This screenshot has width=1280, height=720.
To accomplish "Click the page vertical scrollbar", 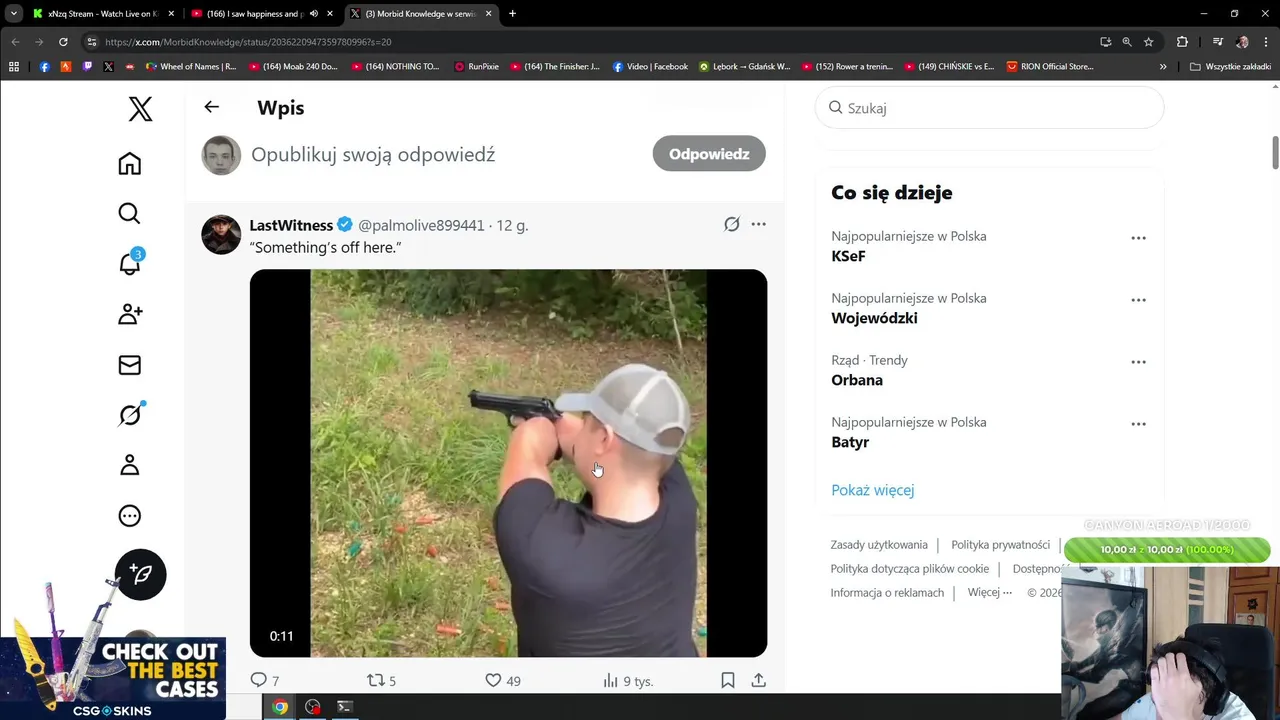I will point(1275,152).
